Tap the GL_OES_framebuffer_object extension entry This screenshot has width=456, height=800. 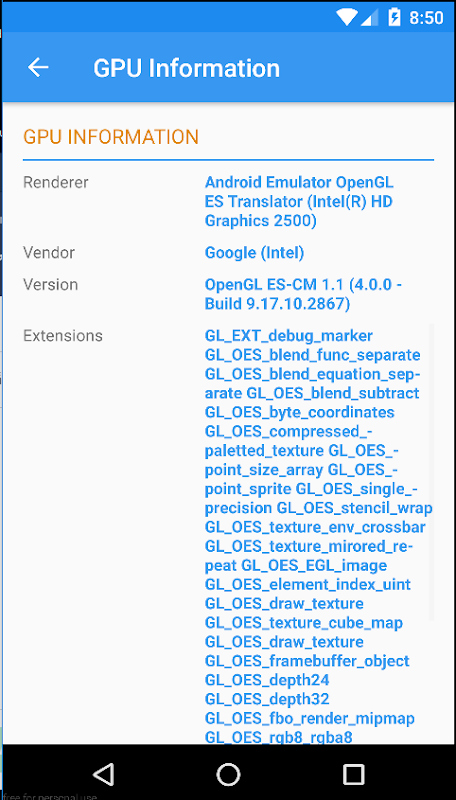point(307,661)
